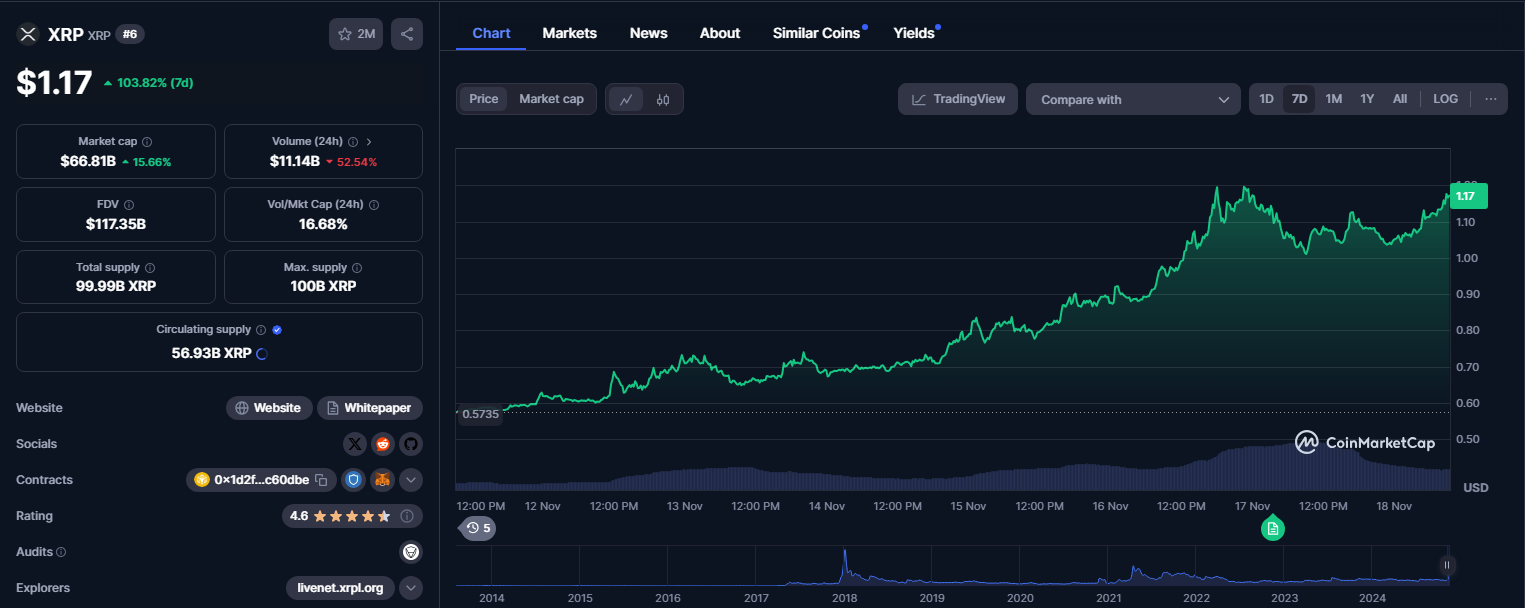Toggle chart to Market cap
Viewport: 1525px width, 608px height.
551,99
